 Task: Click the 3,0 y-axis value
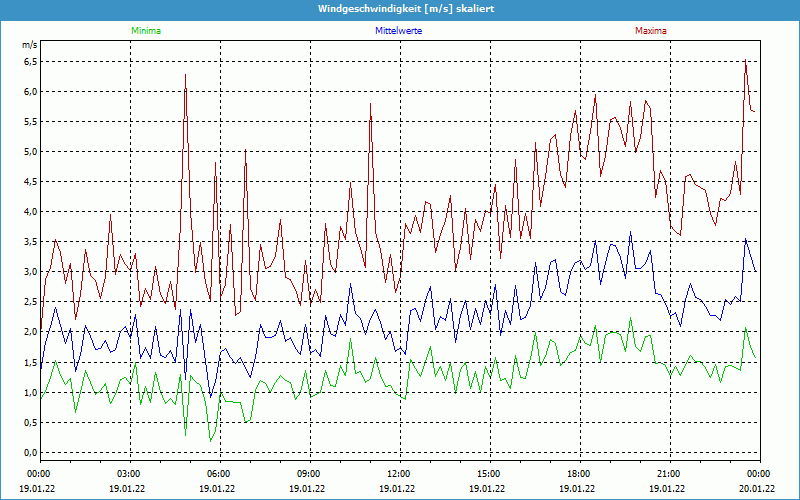tap(30, 272)
